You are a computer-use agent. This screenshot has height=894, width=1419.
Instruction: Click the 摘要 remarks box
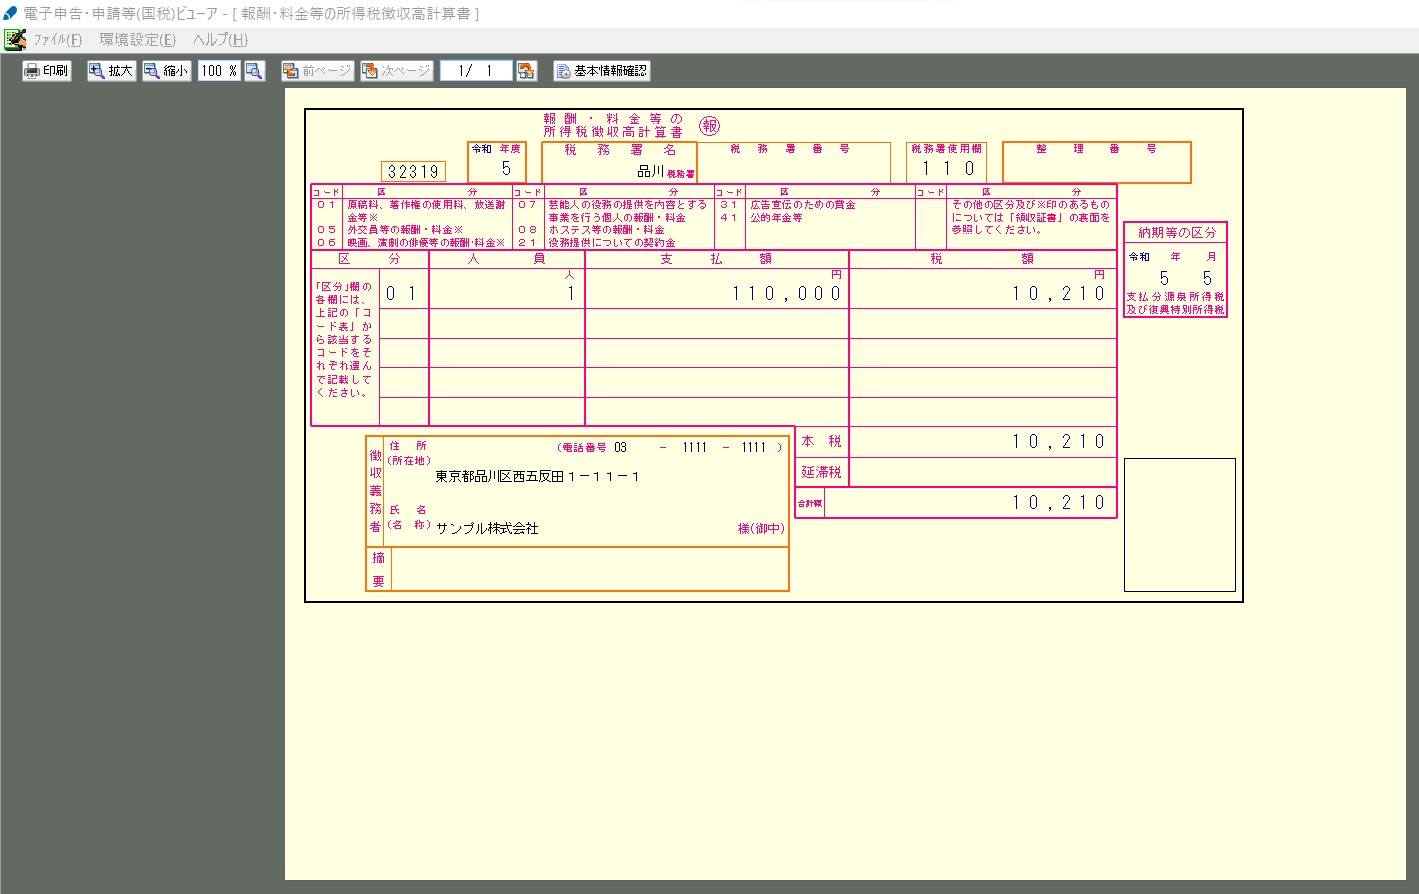point(589,569)
